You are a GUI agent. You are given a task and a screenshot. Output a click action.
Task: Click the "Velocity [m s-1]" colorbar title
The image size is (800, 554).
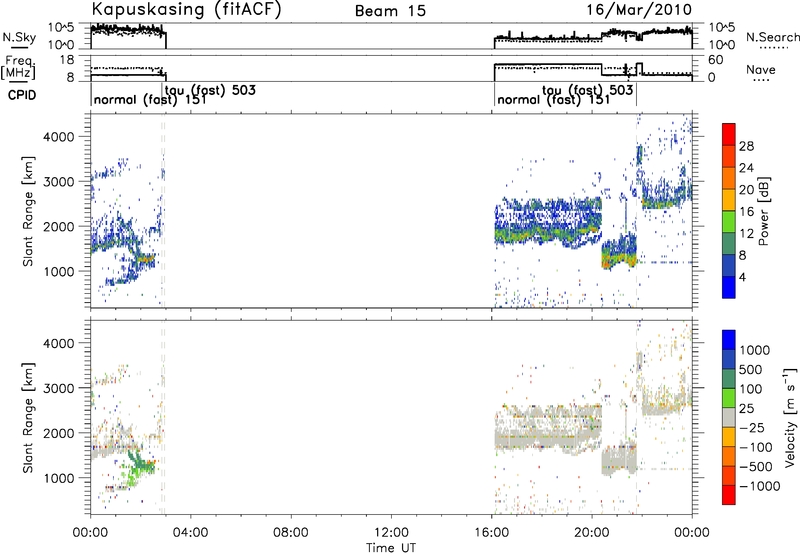pos(790,417)
